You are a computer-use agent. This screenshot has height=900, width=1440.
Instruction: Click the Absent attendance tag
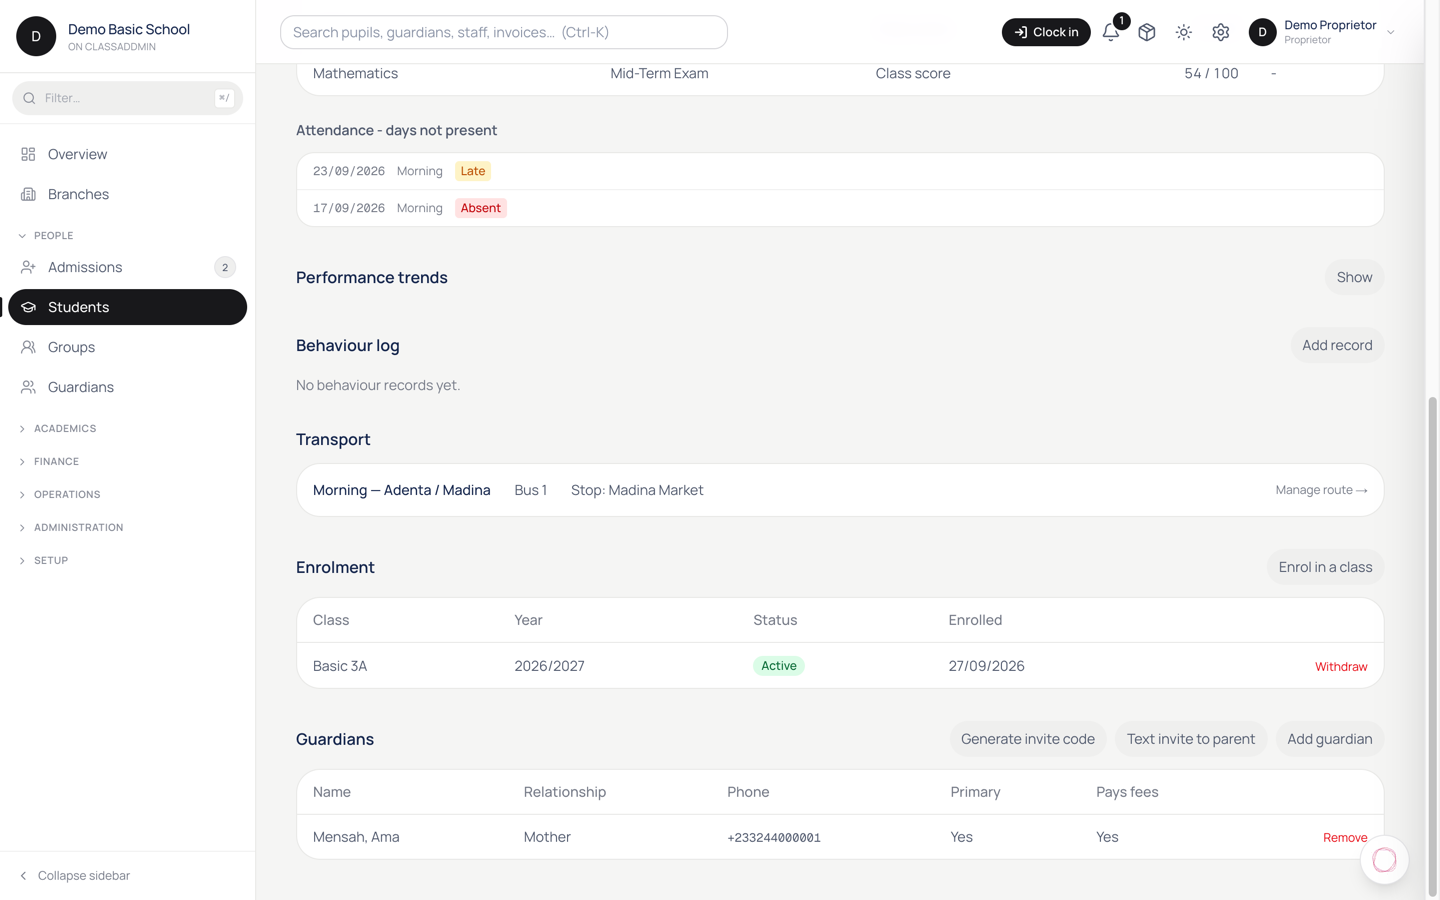tap(481, 208)
